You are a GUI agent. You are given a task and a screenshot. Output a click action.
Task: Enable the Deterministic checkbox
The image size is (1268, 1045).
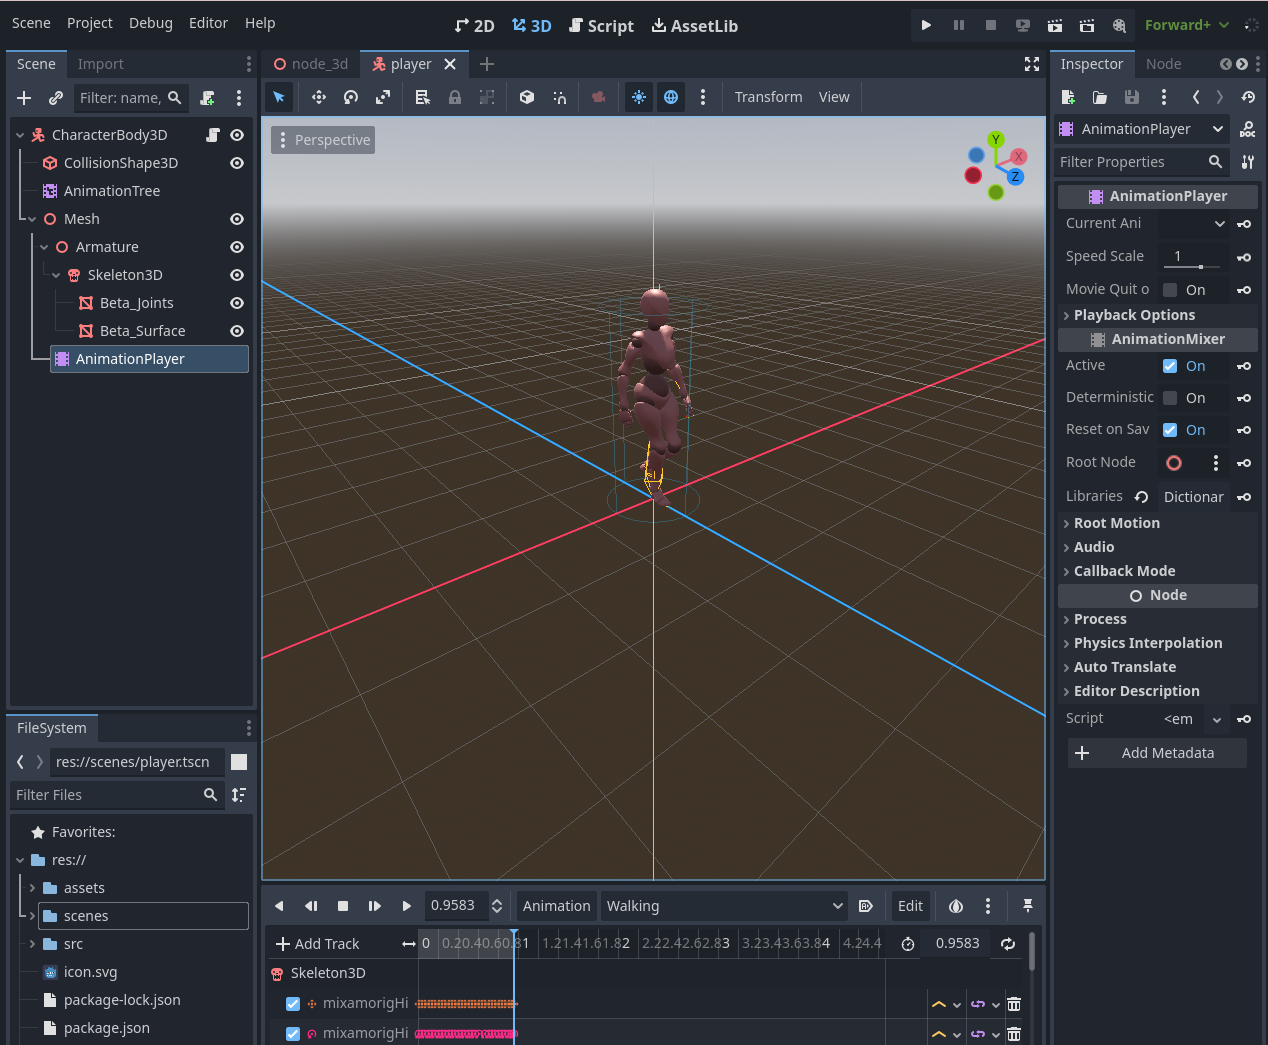(1170, 398)
